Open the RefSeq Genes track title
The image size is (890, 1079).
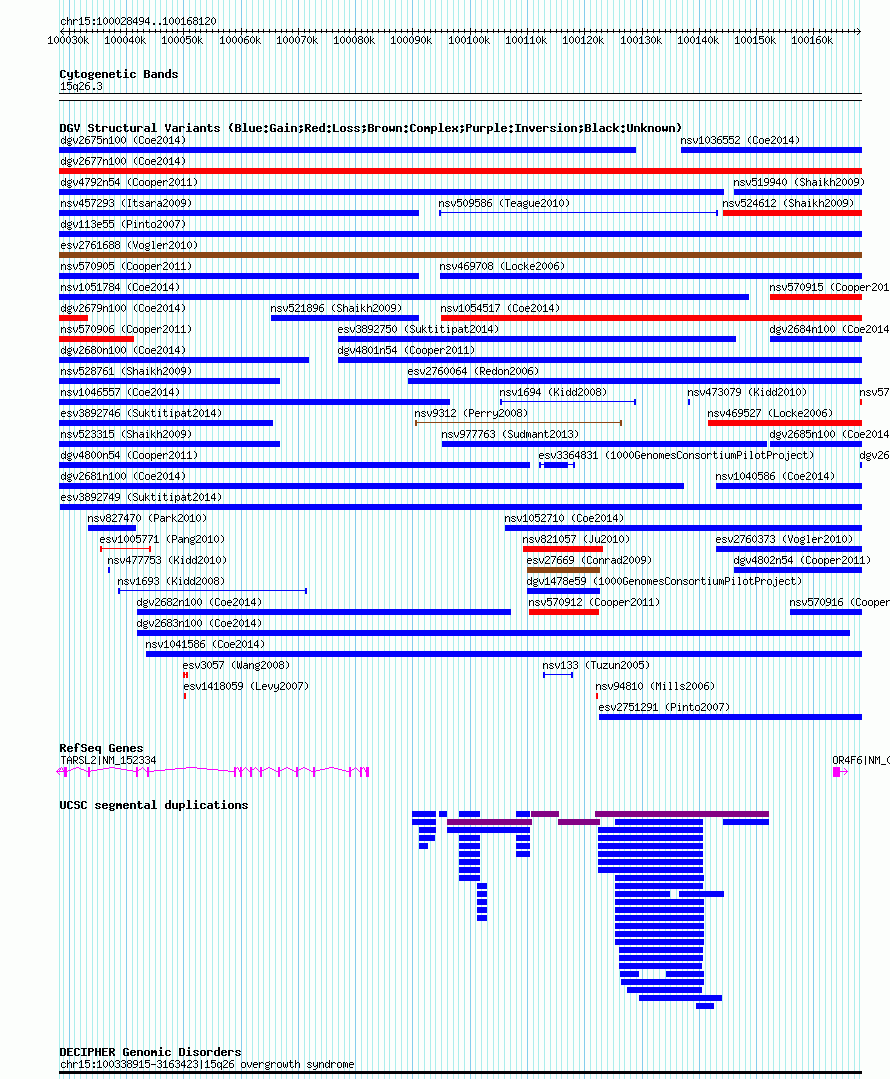click(101, 748)
